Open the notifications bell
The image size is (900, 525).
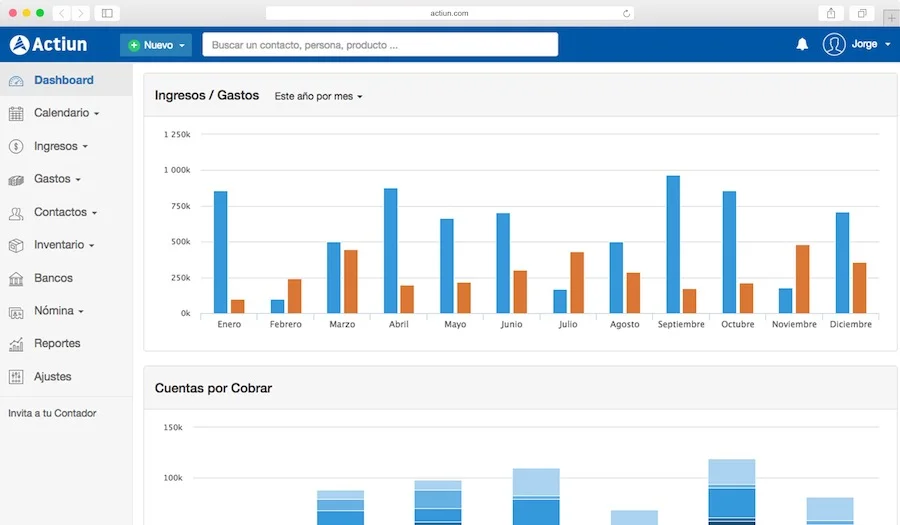click(802, 44)
